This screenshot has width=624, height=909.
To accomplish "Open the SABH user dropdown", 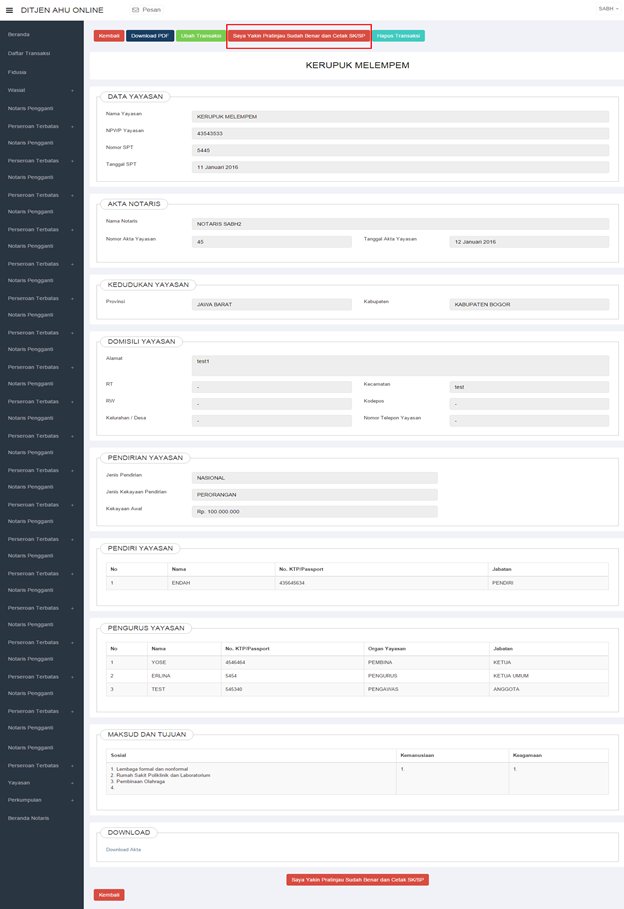I will 606,9.
